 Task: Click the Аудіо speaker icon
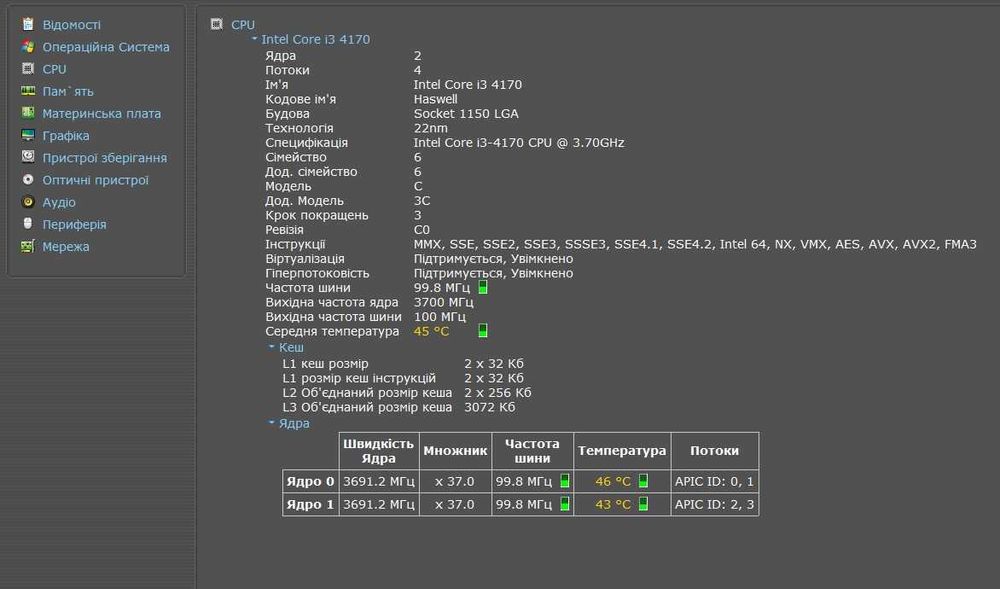[27, 202]
